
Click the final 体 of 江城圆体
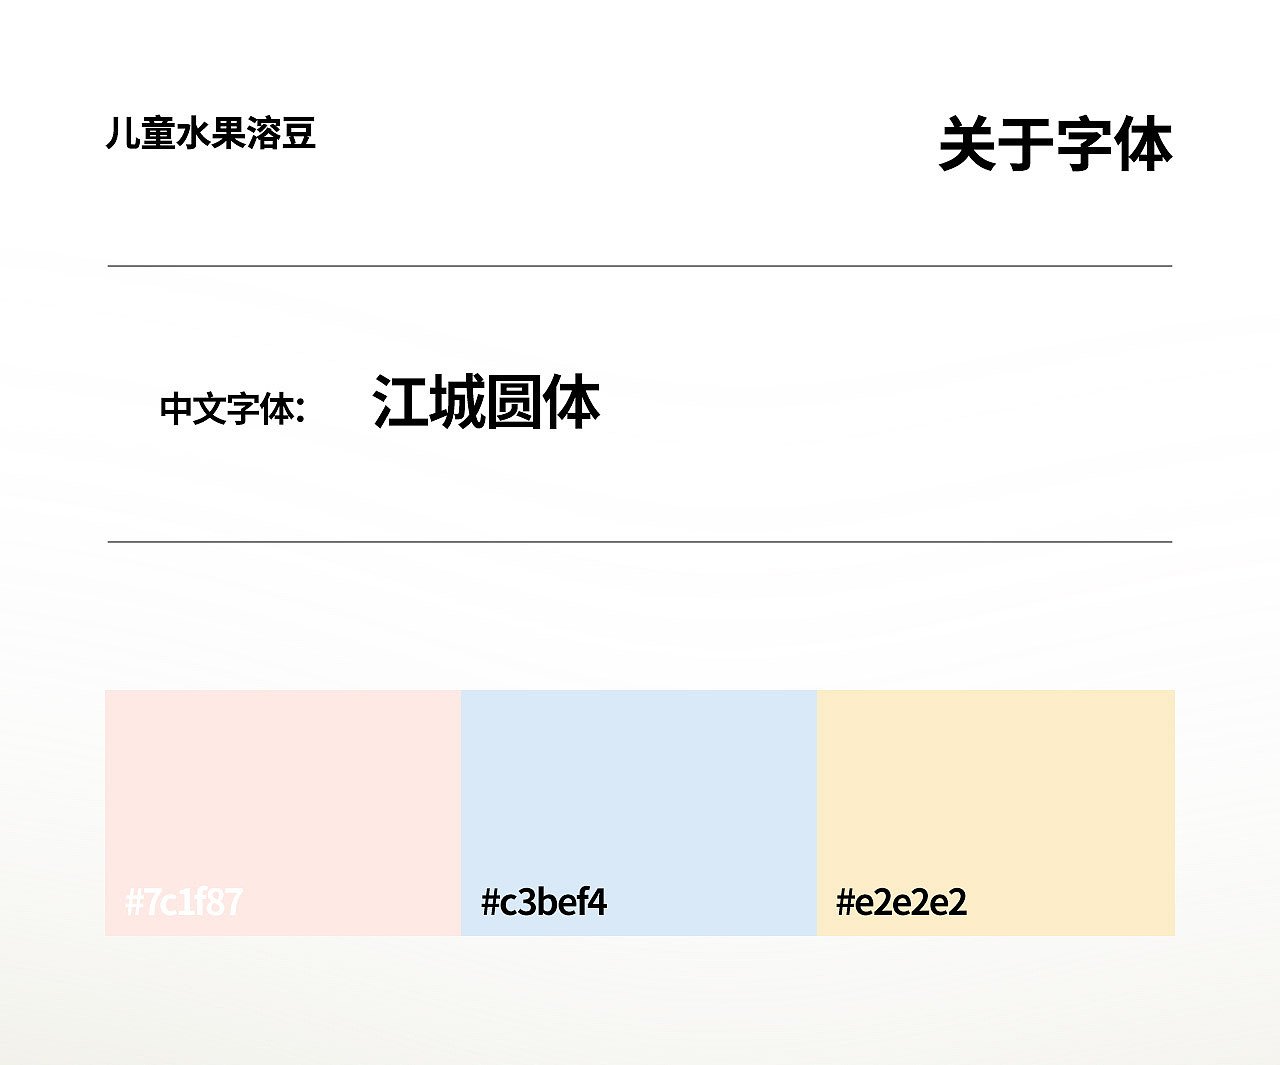[x=572, y=402]
